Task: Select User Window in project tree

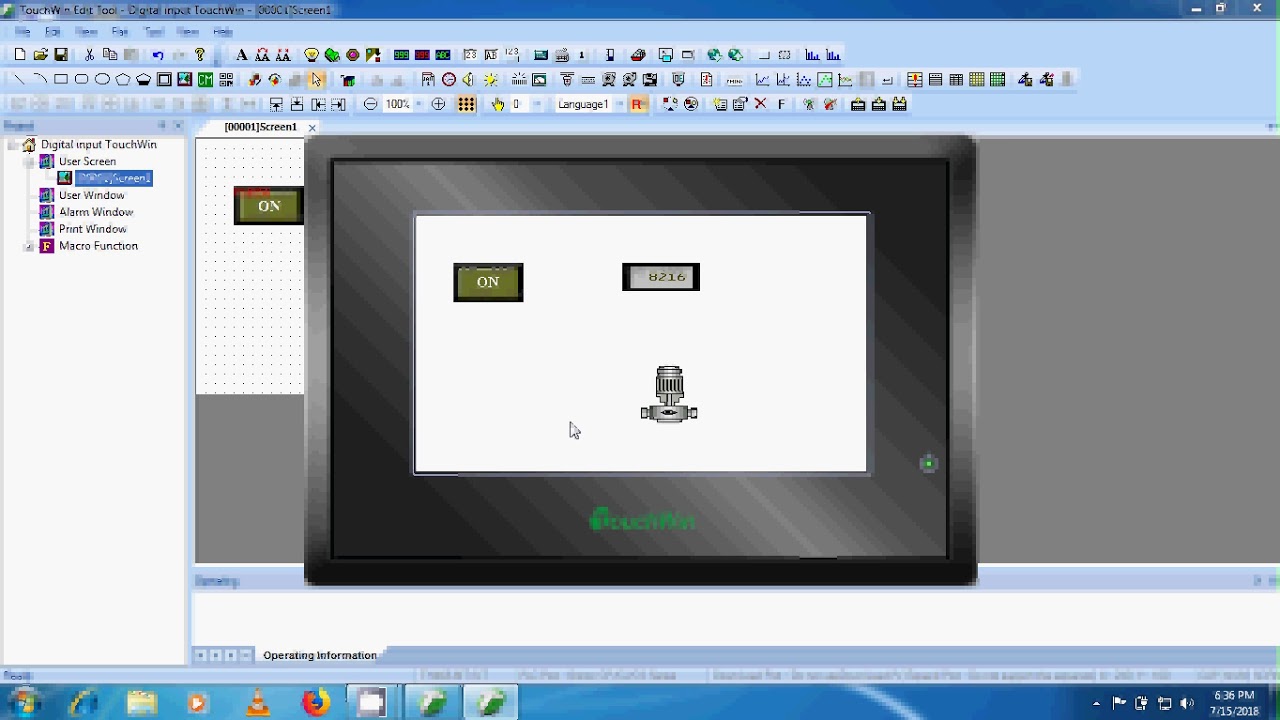Action: click(91, 195)
